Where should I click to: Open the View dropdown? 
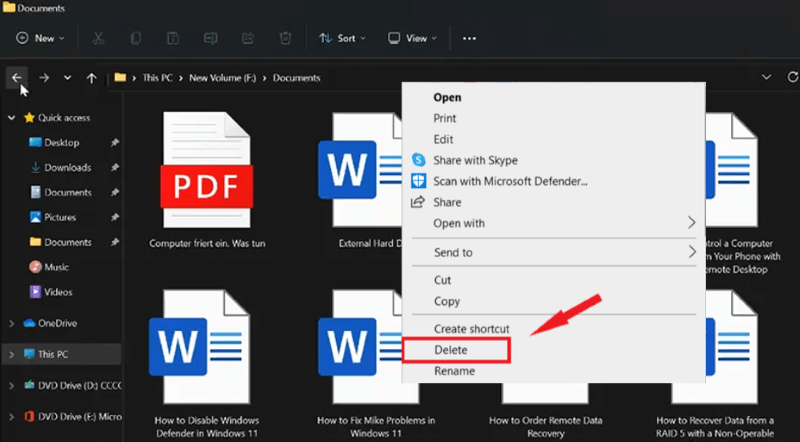pos(412,38)
